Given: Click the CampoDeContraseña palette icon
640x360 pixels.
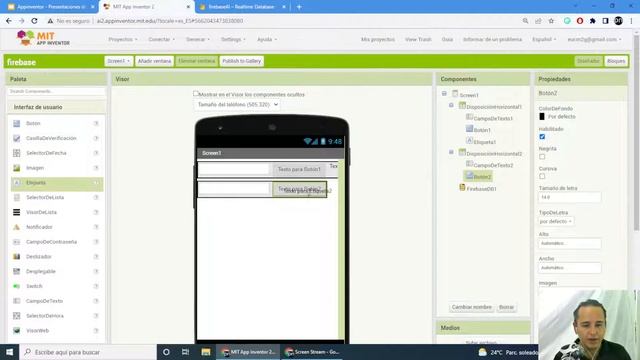Looking at the screenshot, I should (x=17, y=242).
